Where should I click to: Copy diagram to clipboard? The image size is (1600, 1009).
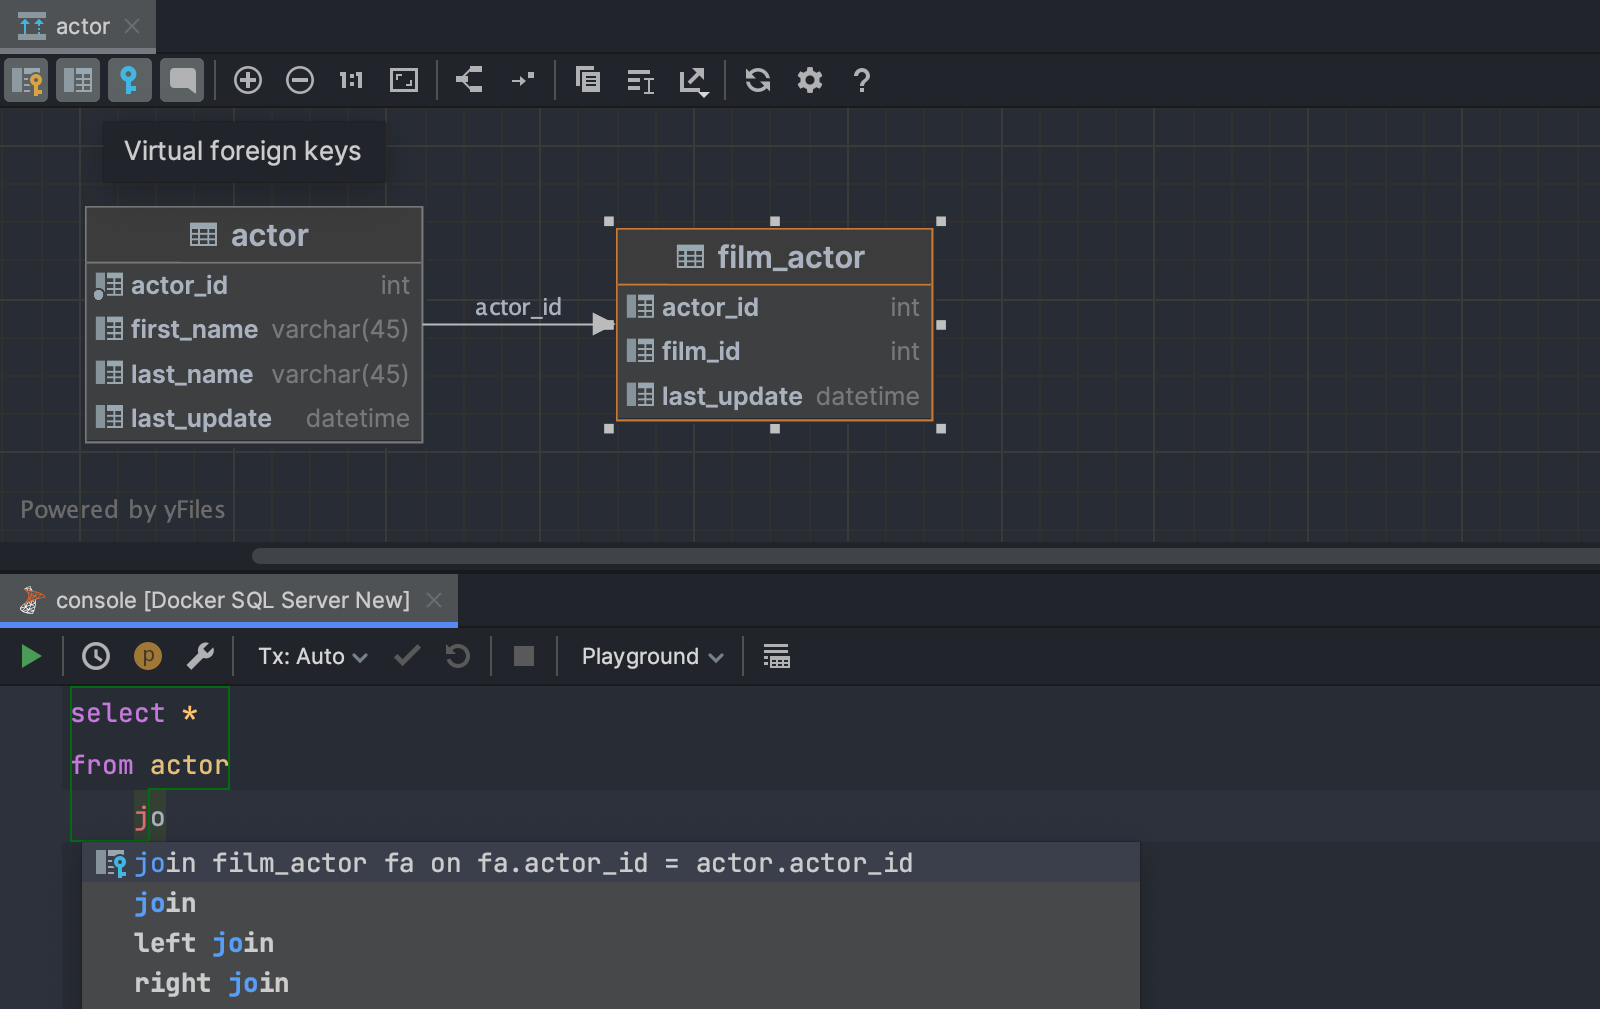(x=588, y=80)
